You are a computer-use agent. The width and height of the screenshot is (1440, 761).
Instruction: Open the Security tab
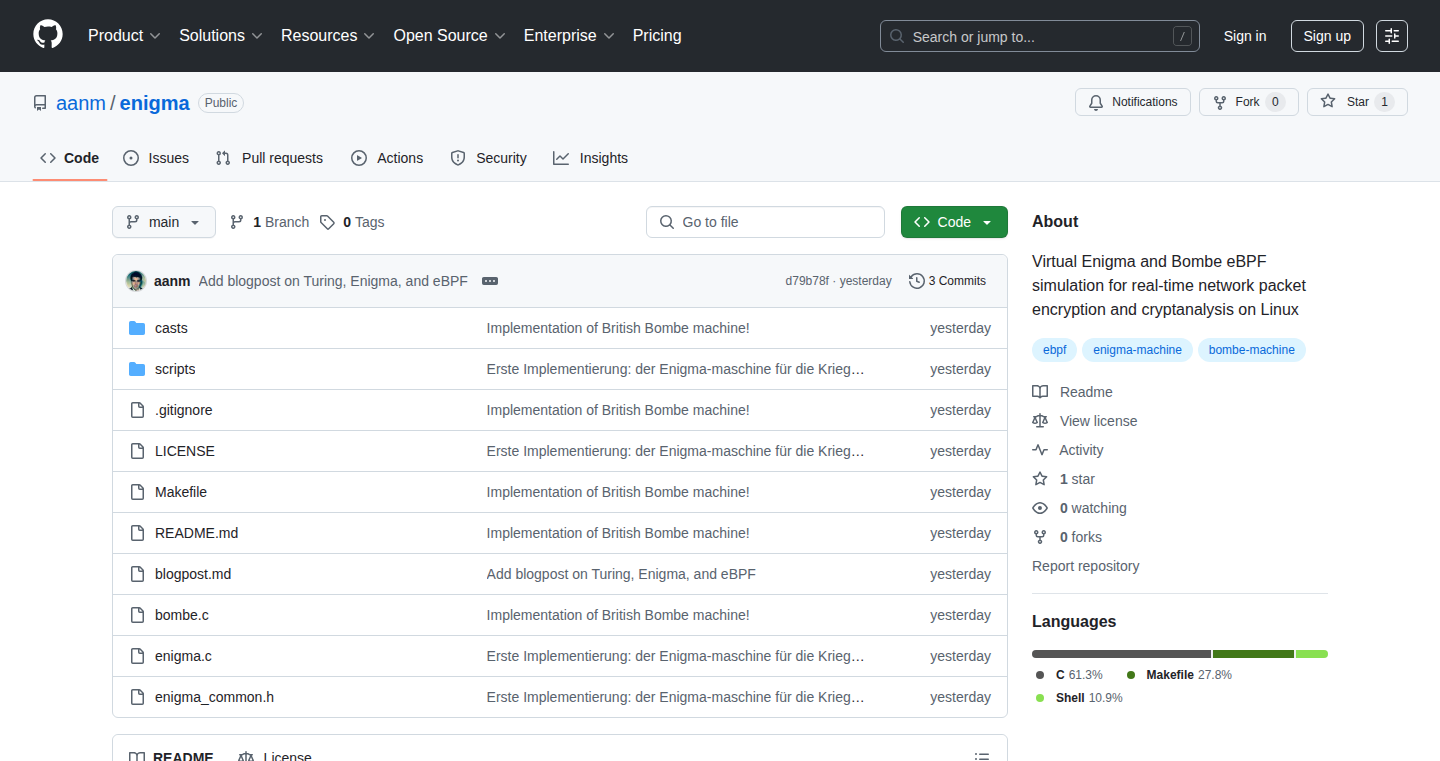(x=488, y=158)
